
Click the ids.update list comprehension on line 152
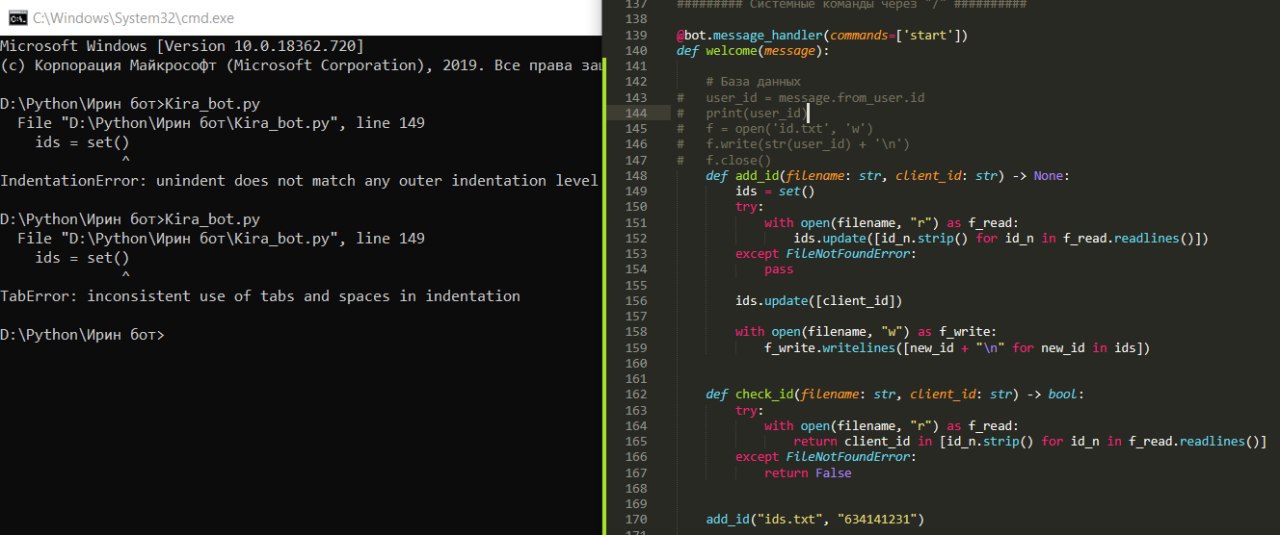[x=1001, y=238]
